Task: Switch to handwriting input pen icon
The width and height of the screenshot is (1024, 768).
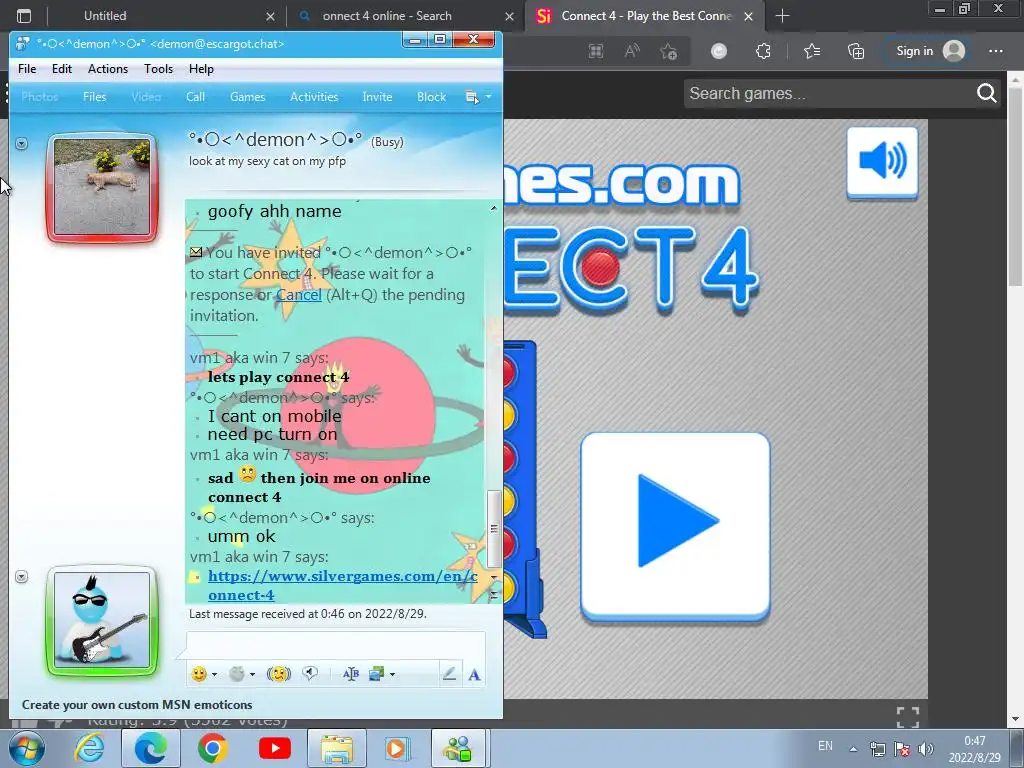Action: [449, 674]
